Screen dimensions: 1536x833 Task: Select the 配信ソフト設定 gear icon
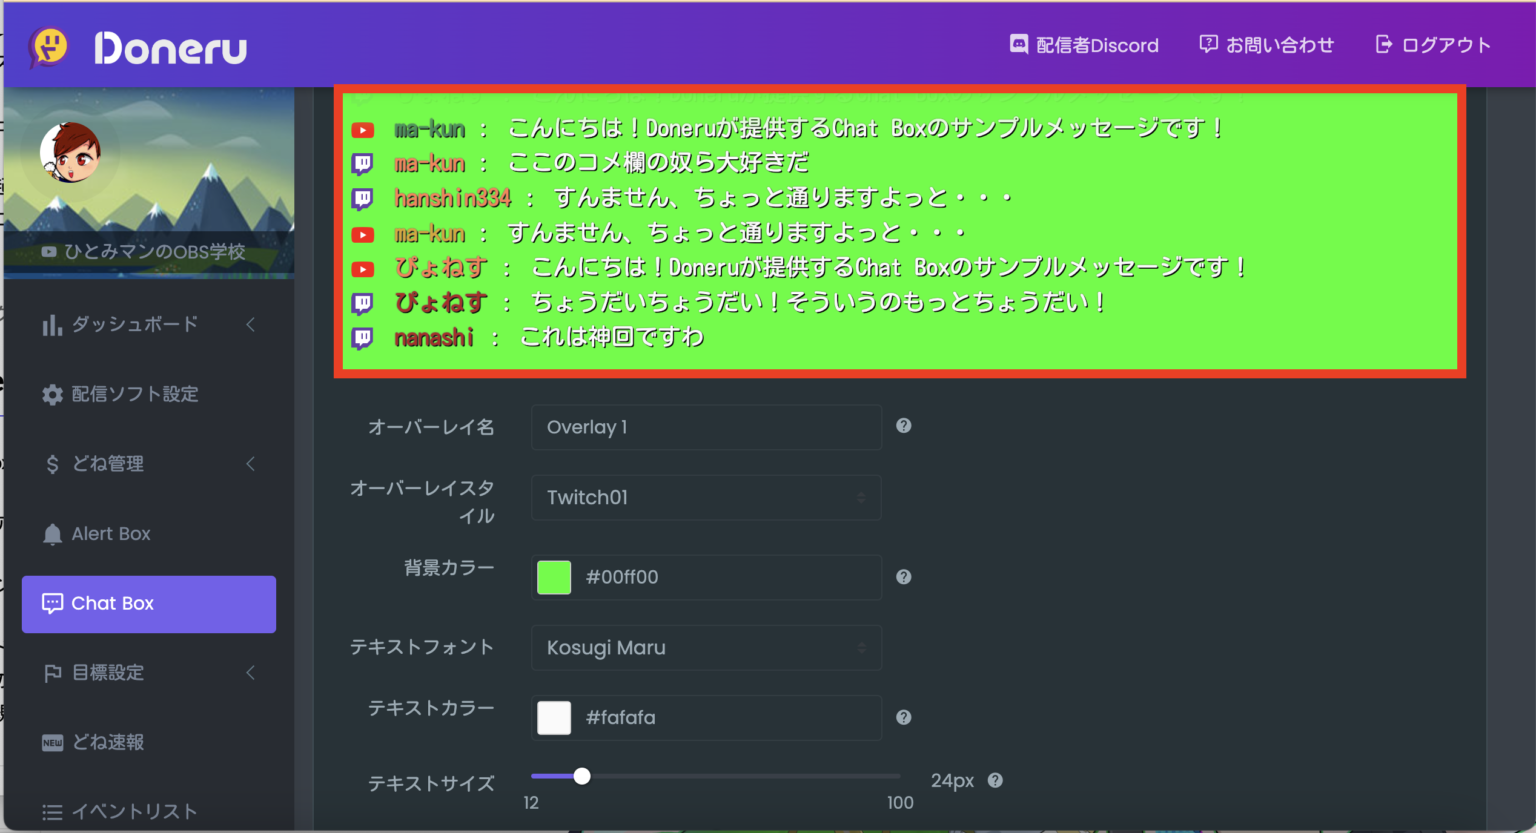point(53,394)
